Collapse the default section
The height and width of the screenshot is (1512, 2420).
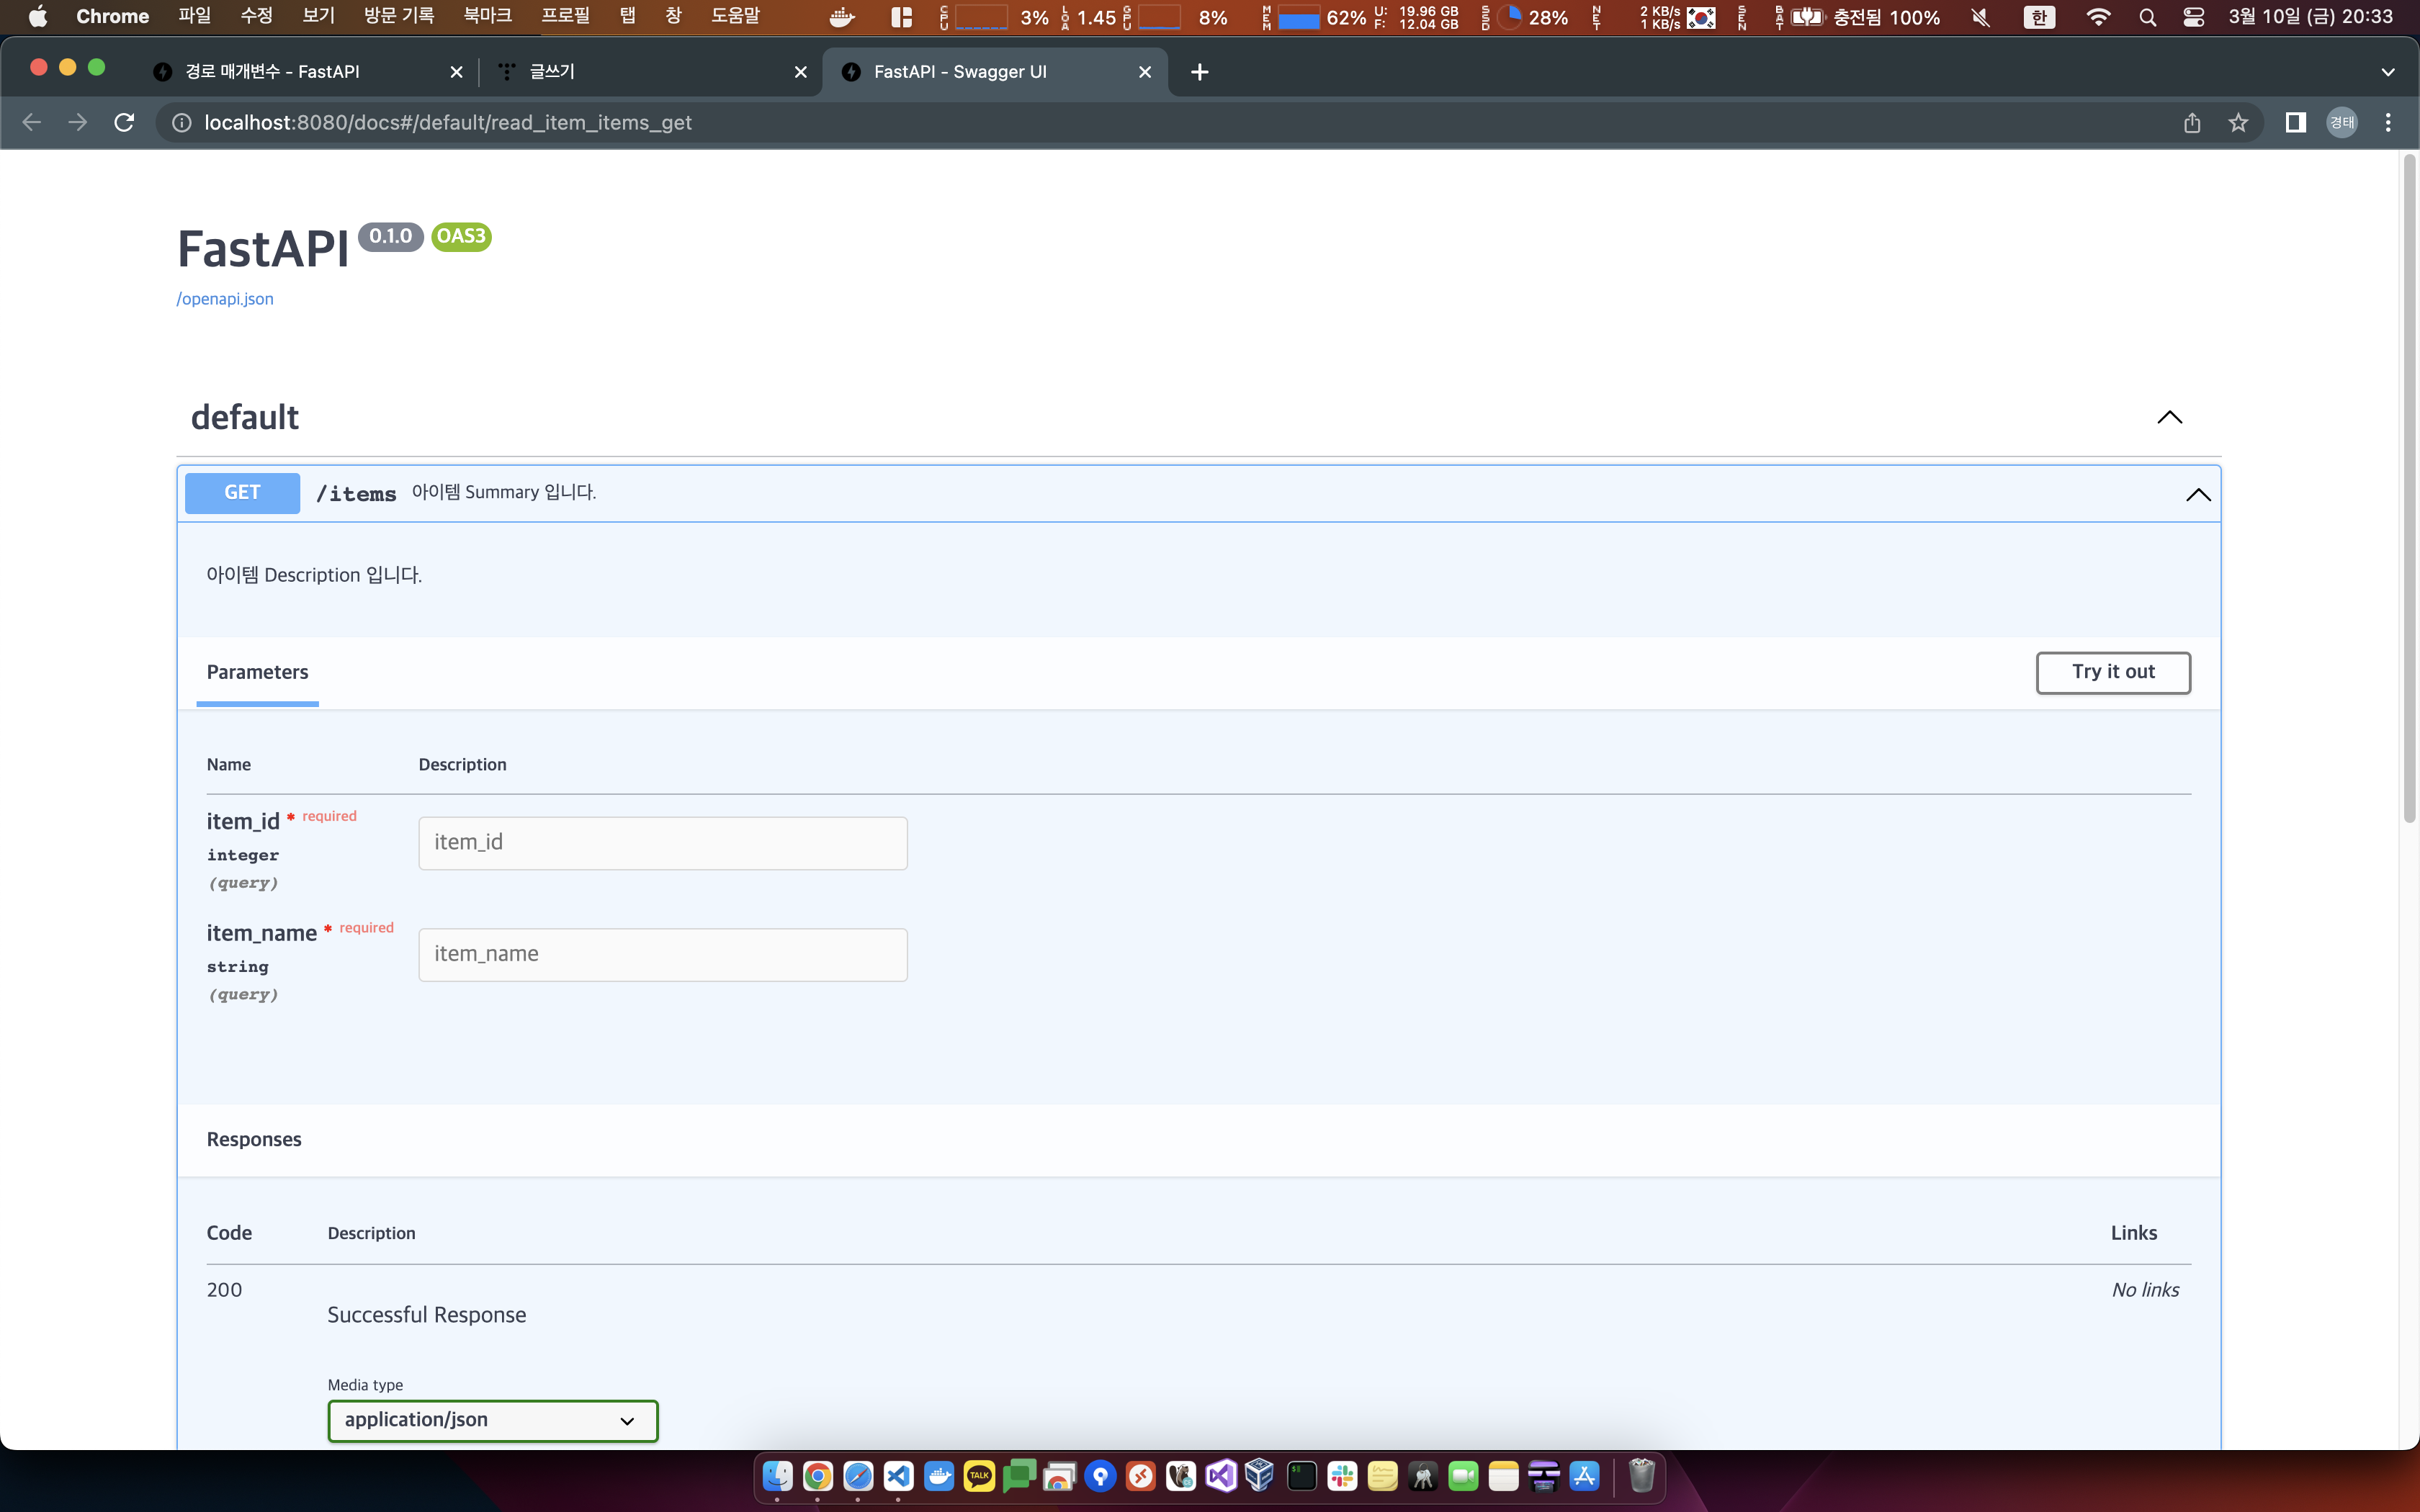pyautogui.click(x=2169, y=417)
